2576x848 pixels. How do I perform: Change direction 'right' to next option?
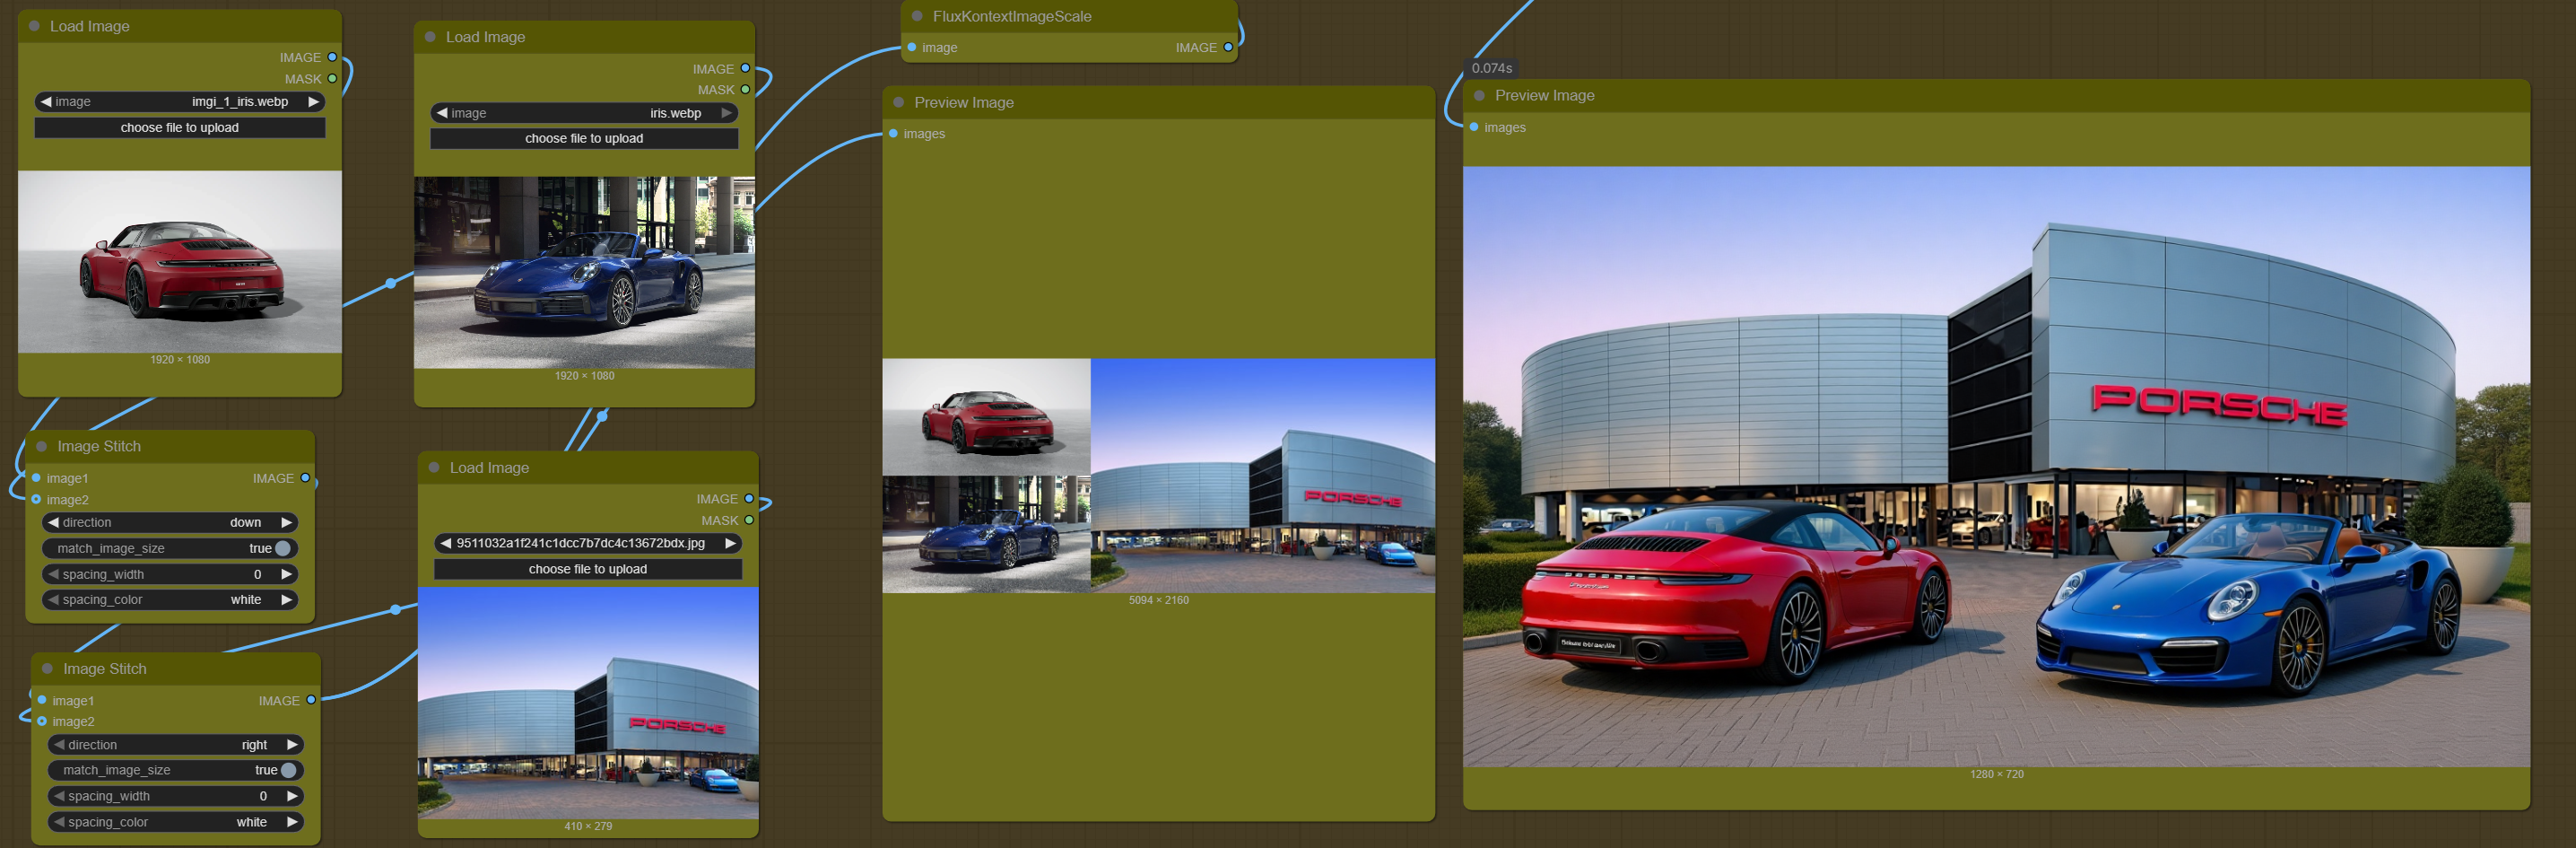tap(292, 744)
